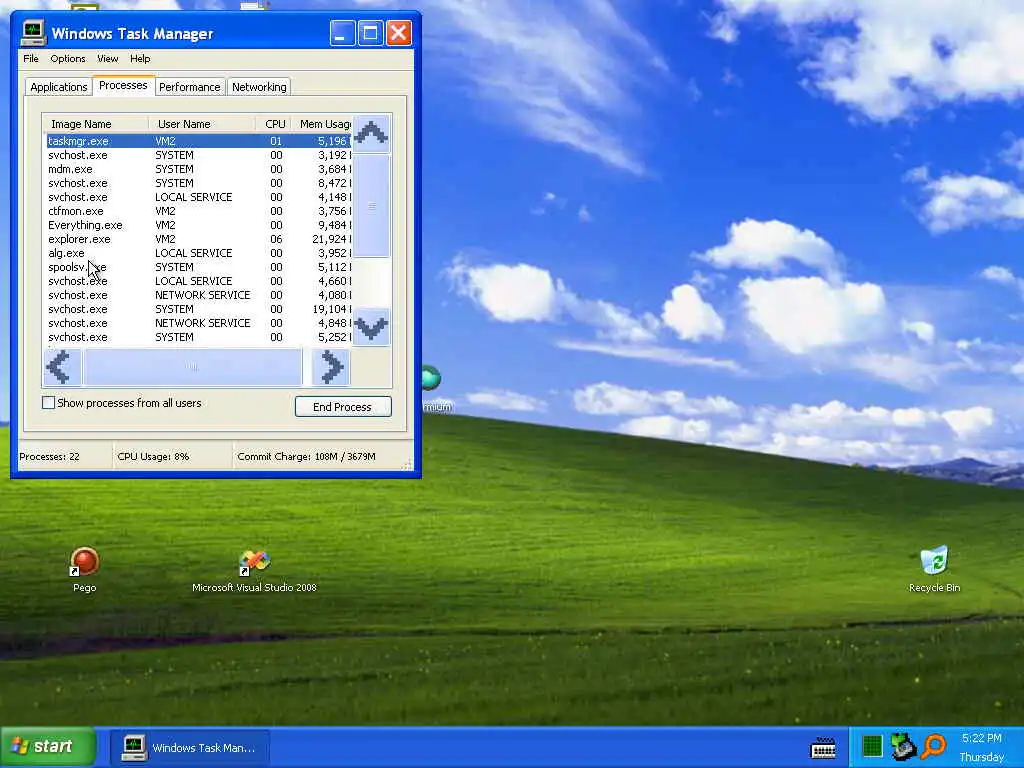
Task: Minimize the Windows Task Manager window
Action: (342, 33)
